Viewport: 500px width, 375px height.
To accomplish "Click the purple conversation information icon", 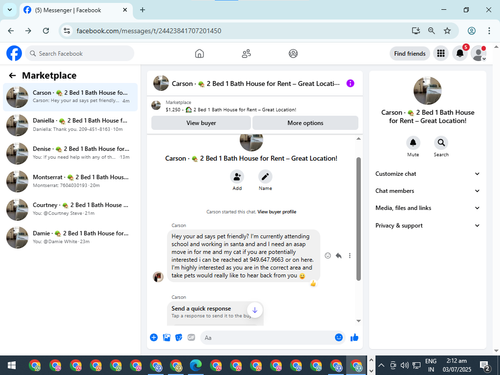I will pyautogui.click(x=350, y=83).
